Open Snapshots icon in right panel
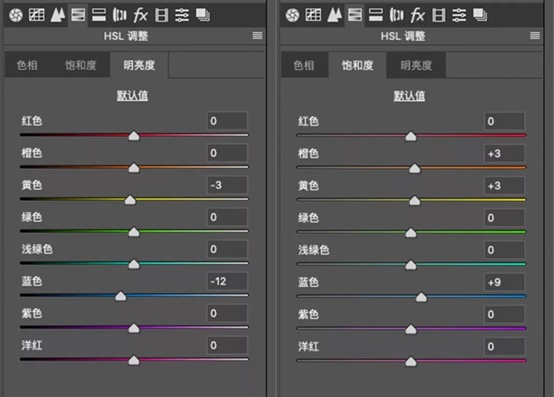Screen dimensions: 554x397 coord(480,15)
